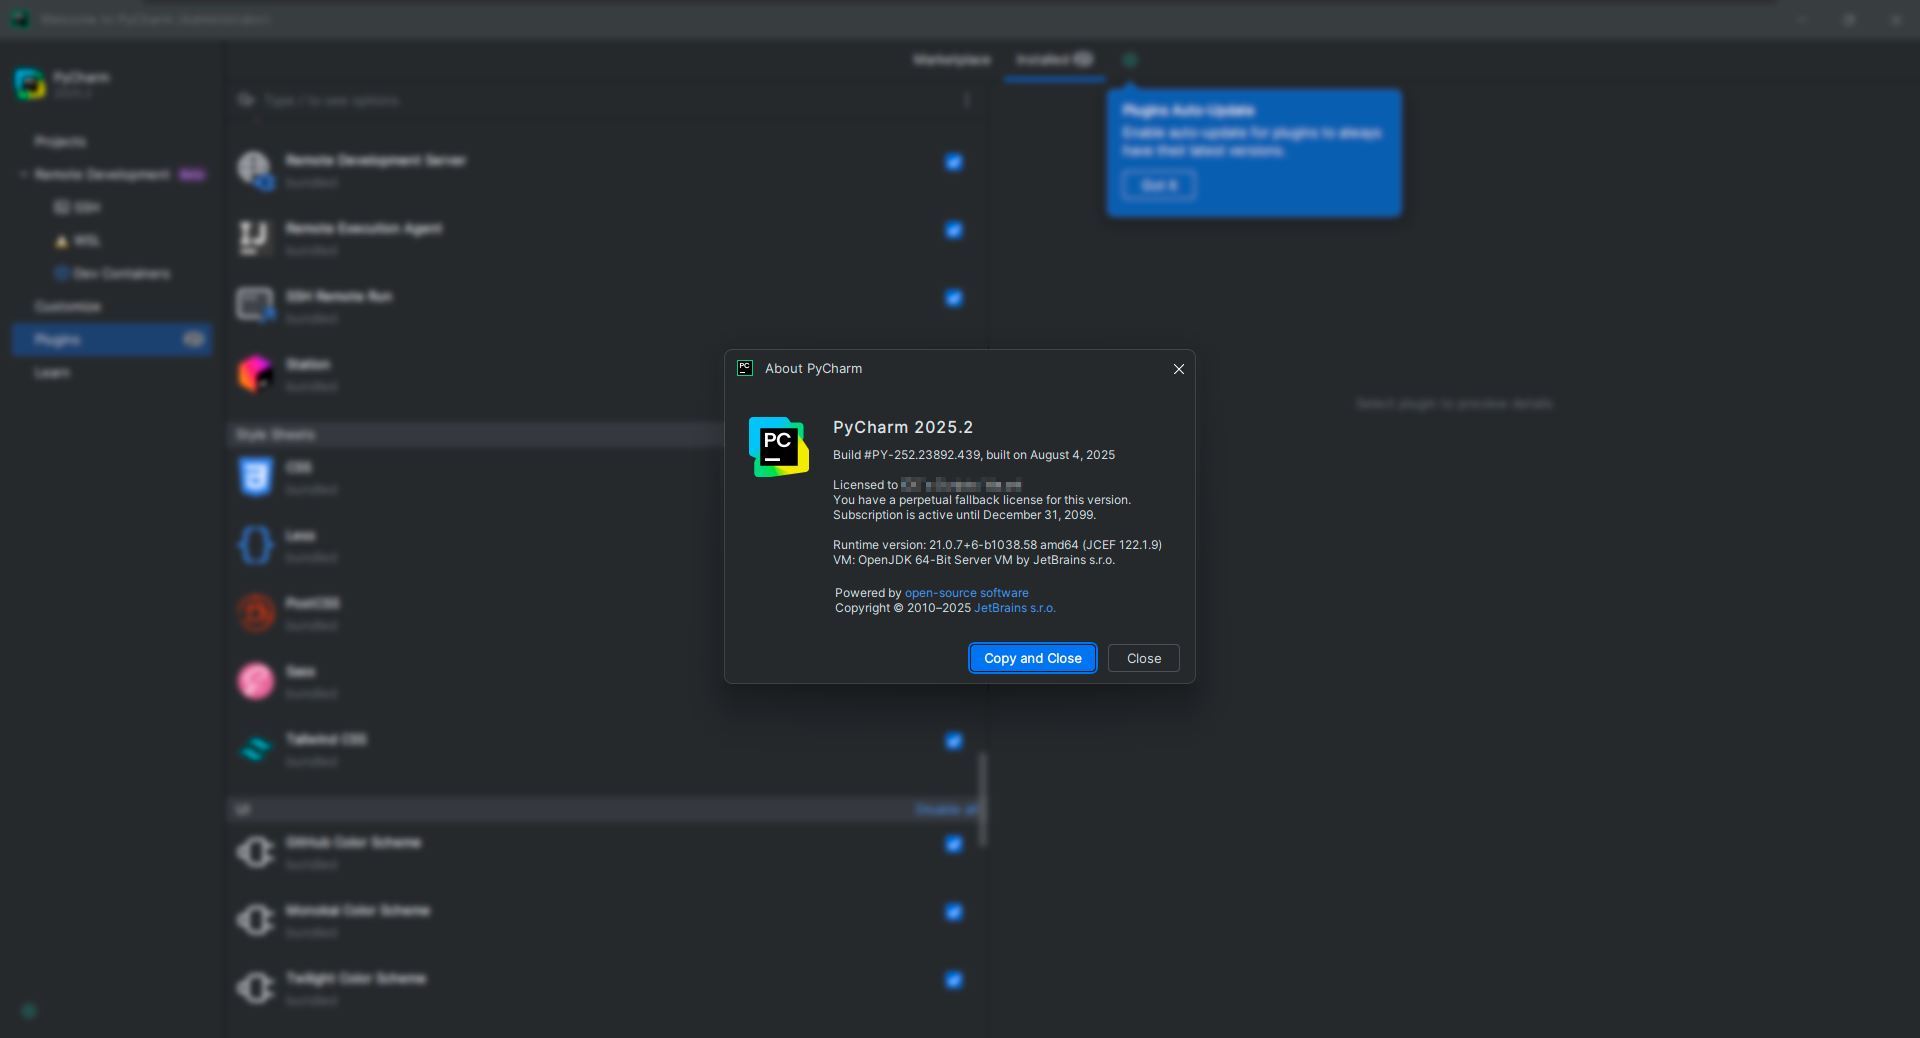Image resolution: width=1920 pixels, height=1038 pixels.
Task: Click the Close button in the About dialog
Action: point(1144,658)
